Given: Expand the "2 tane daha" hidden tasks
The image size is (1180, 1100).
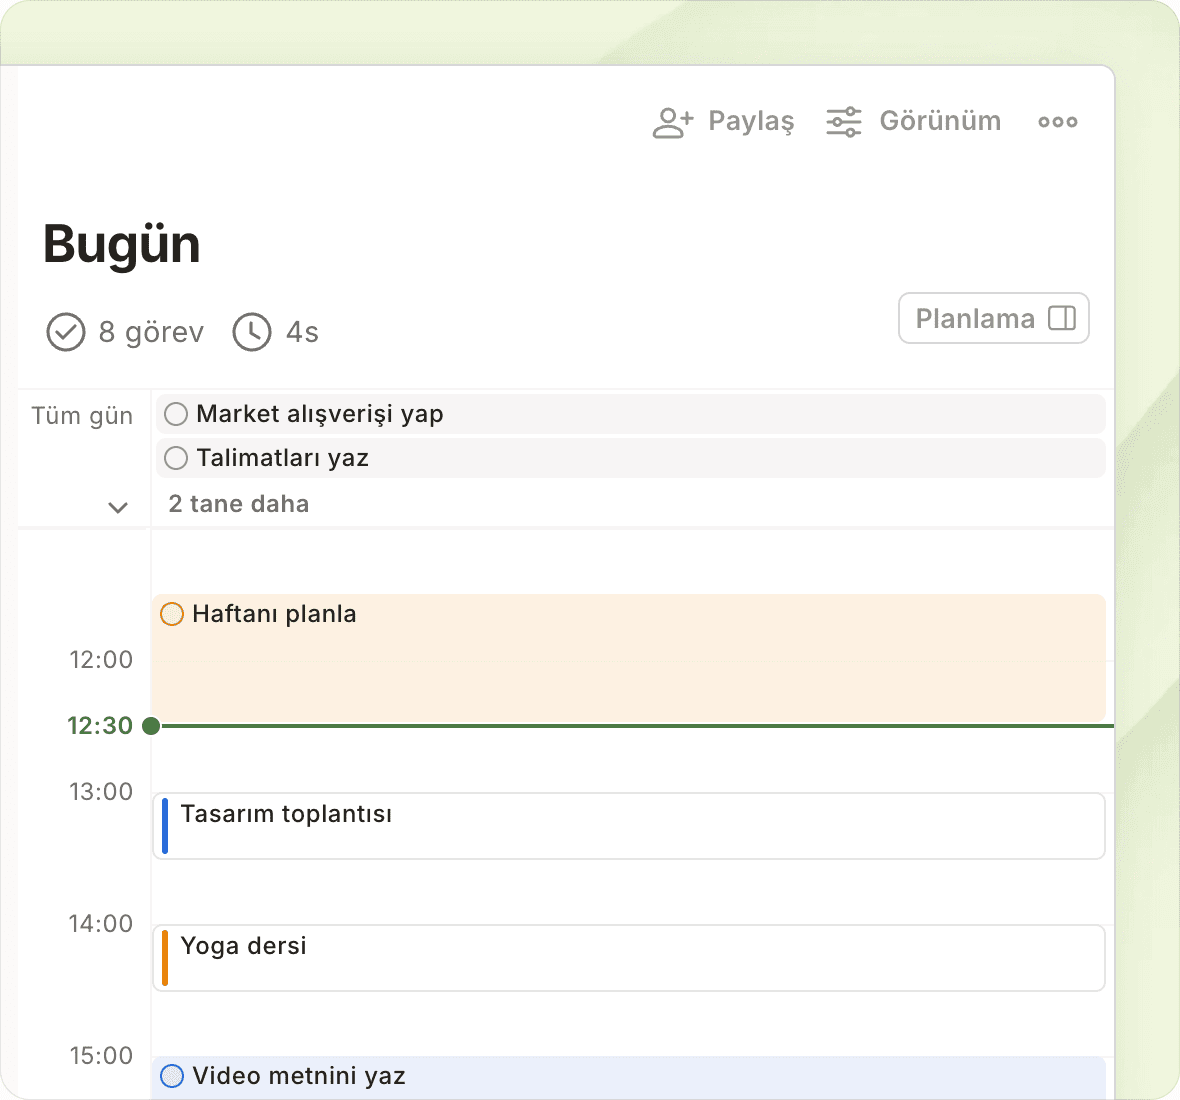Looking at the screenshot, I should (239, 504).
